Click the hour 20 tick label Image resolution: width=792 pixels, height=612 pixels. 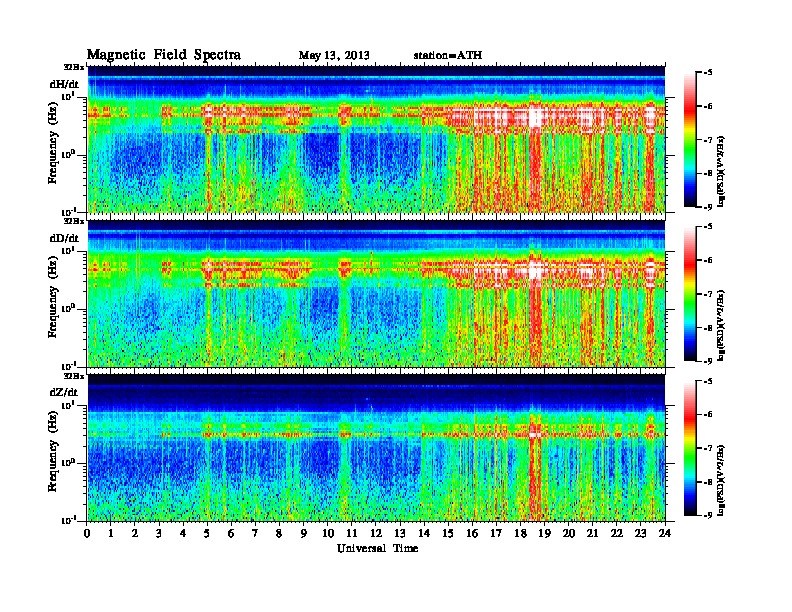tap(569, 533)
